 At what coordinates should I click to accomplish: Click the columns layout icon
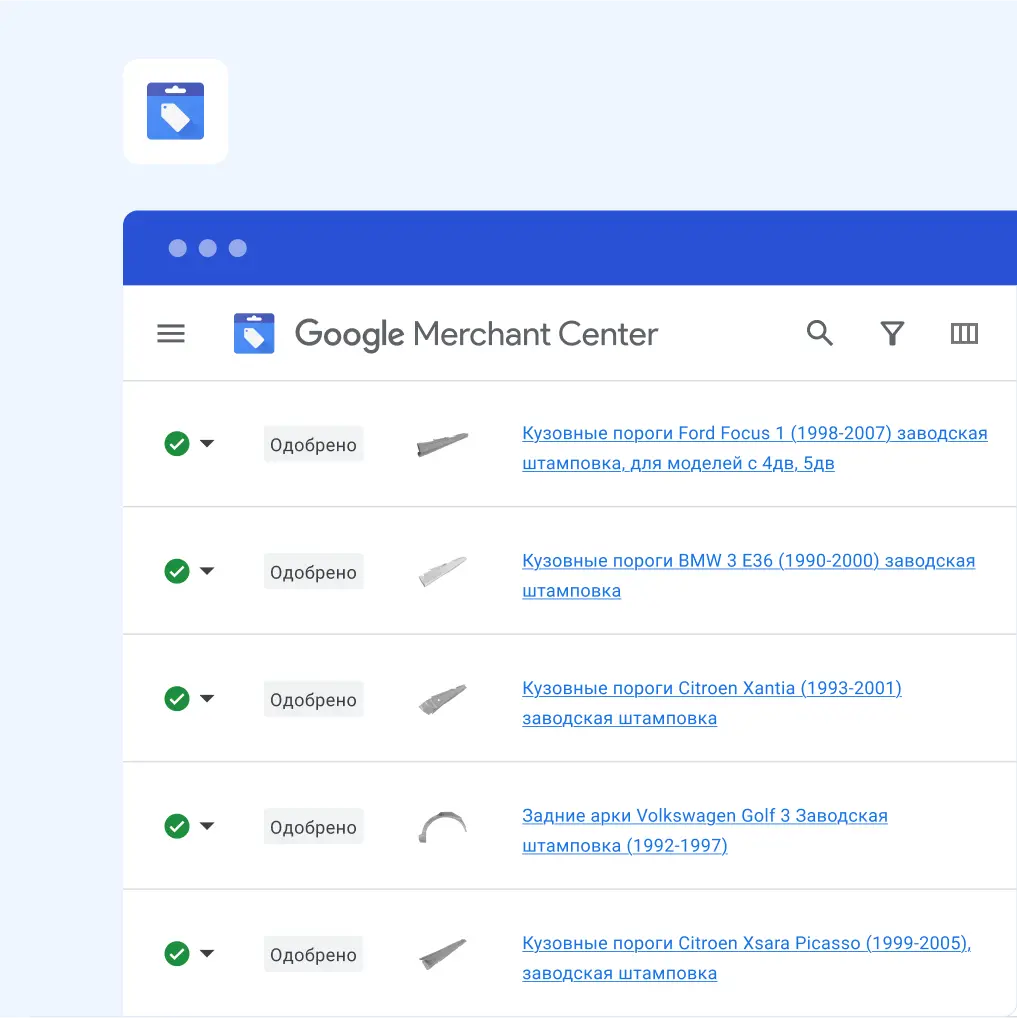click(964, 333)
